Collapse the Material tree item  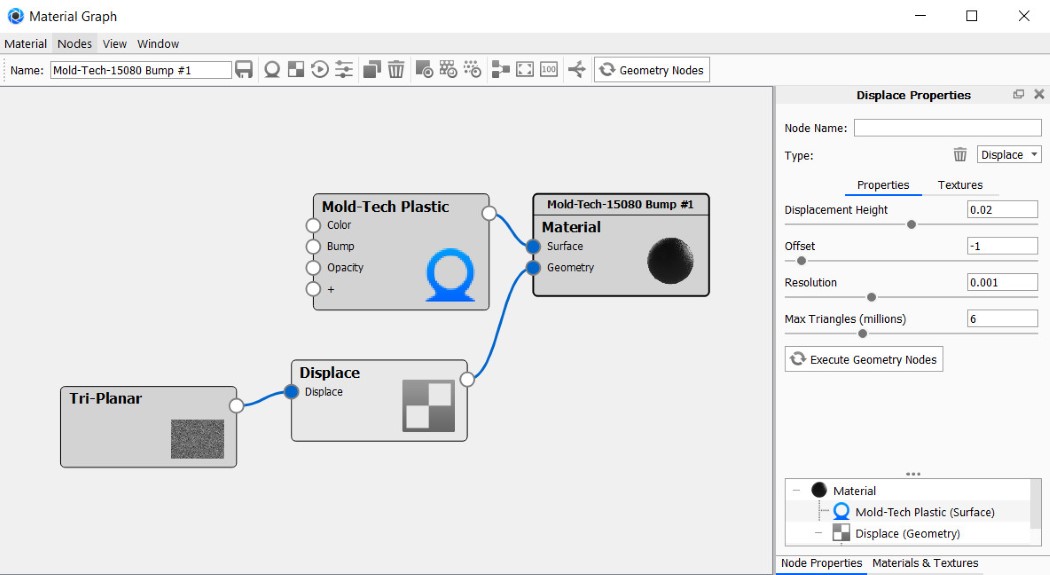796,491
